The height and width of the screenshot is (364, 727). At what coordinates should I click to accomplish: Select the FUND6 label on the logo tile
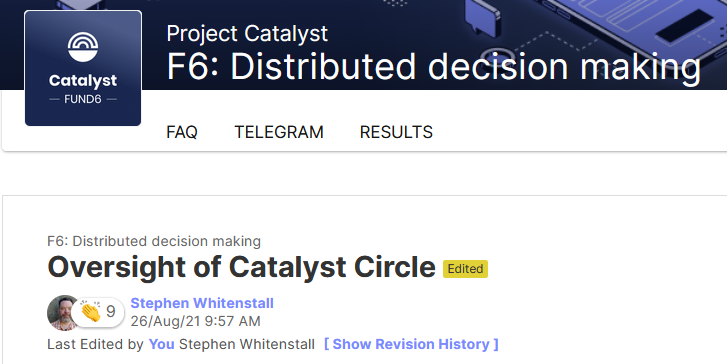tap(83, 99)
